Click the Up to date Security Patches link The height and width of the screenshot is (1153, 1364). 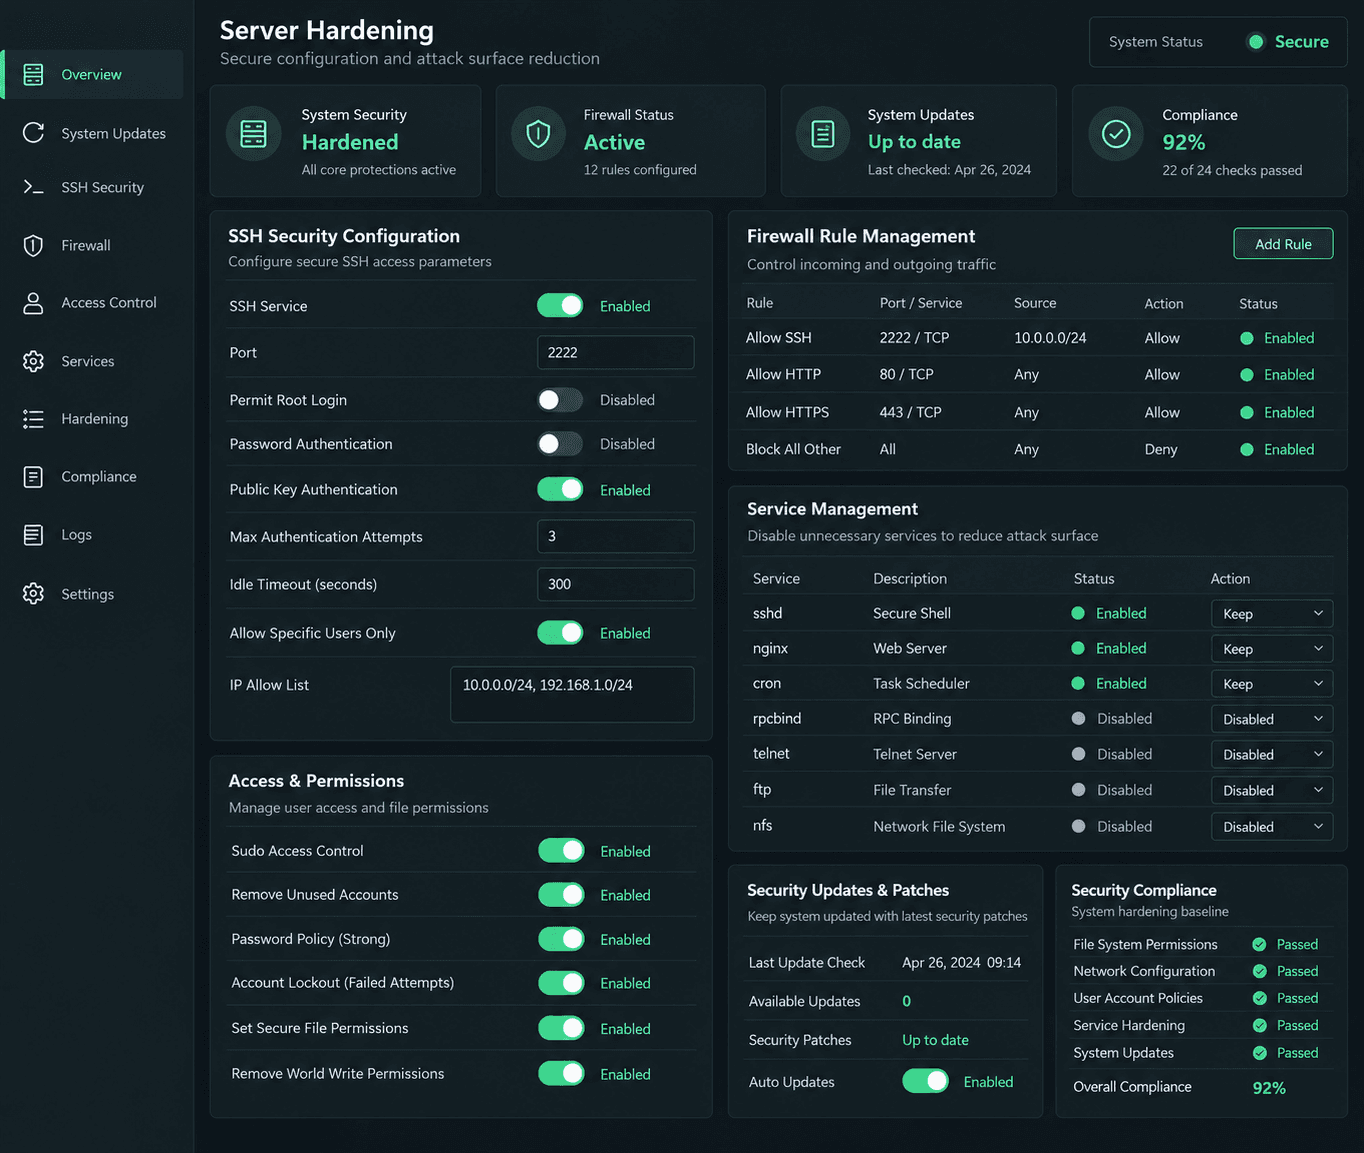point(935,1040)
